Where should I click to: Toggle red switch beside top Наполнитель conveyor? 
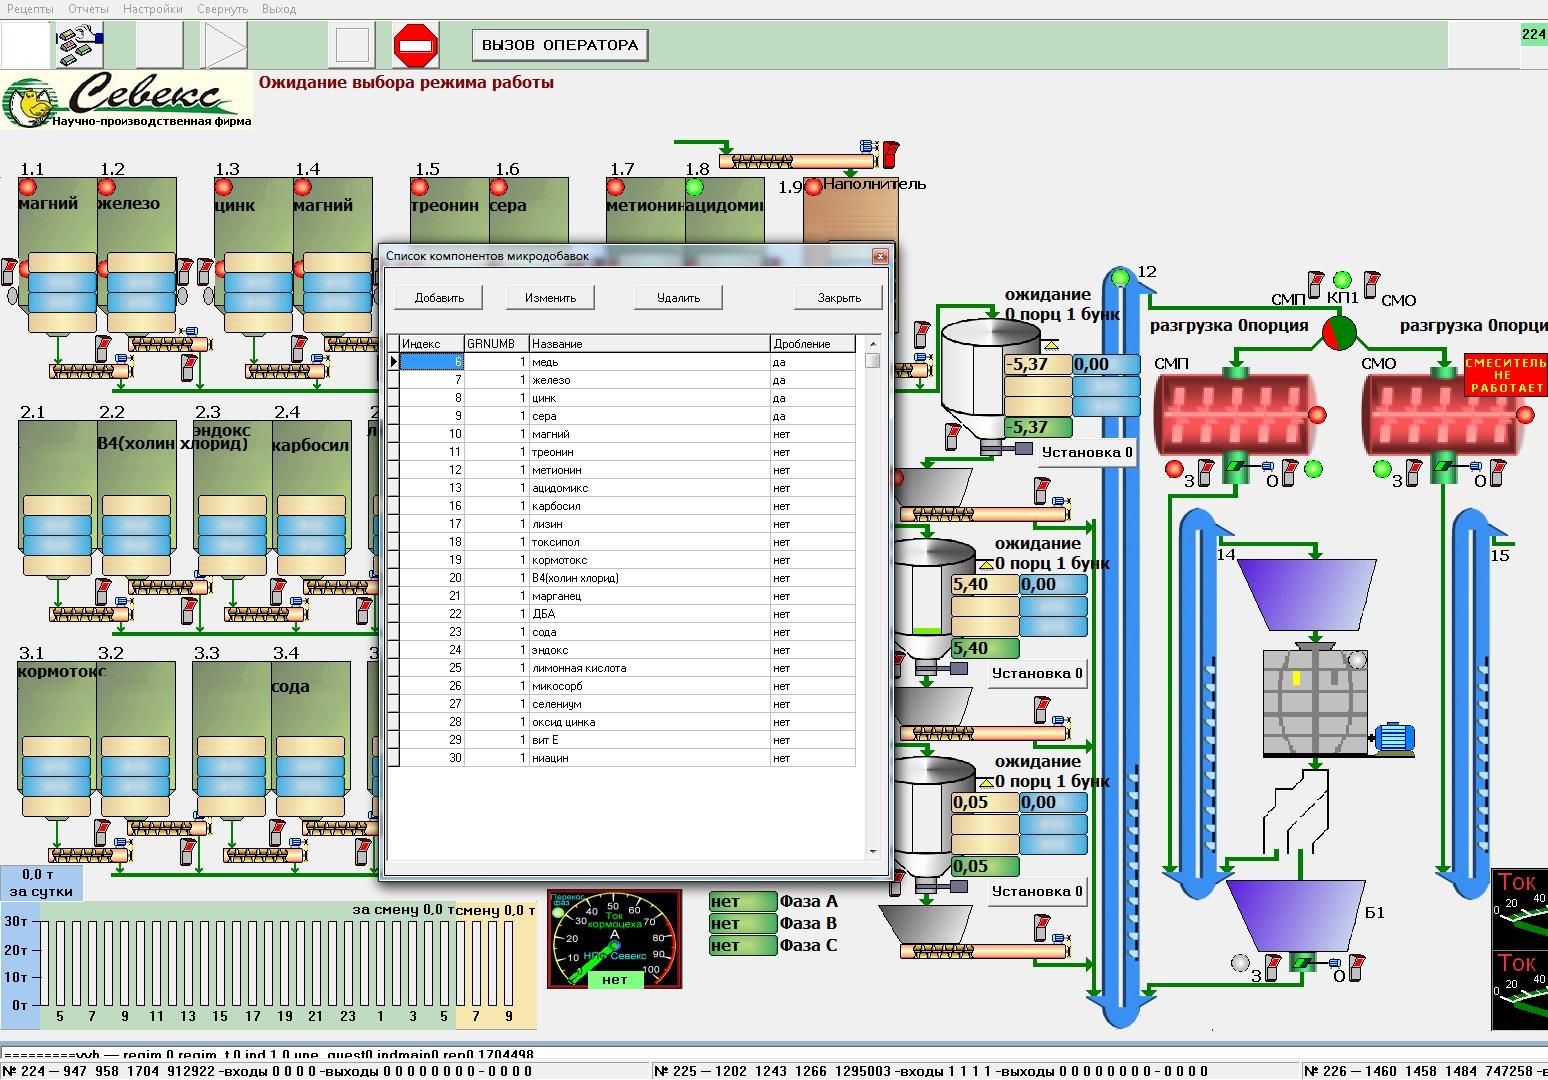click(890, 153)
